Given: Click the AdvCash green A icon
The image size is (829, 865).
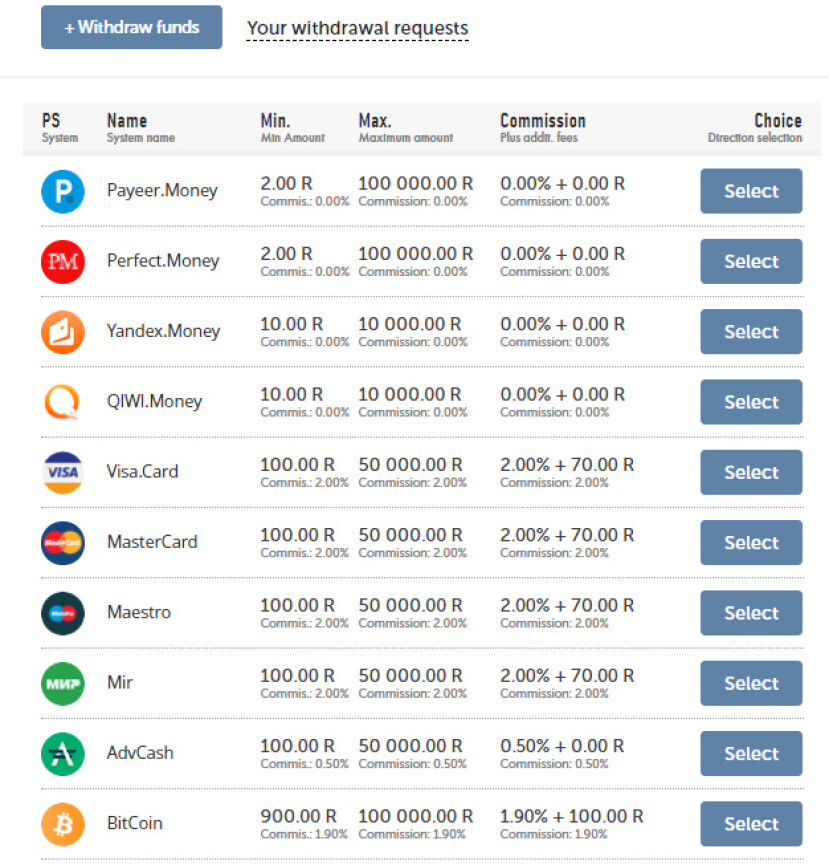Looking at the screenshot, I should pos(63,754).
